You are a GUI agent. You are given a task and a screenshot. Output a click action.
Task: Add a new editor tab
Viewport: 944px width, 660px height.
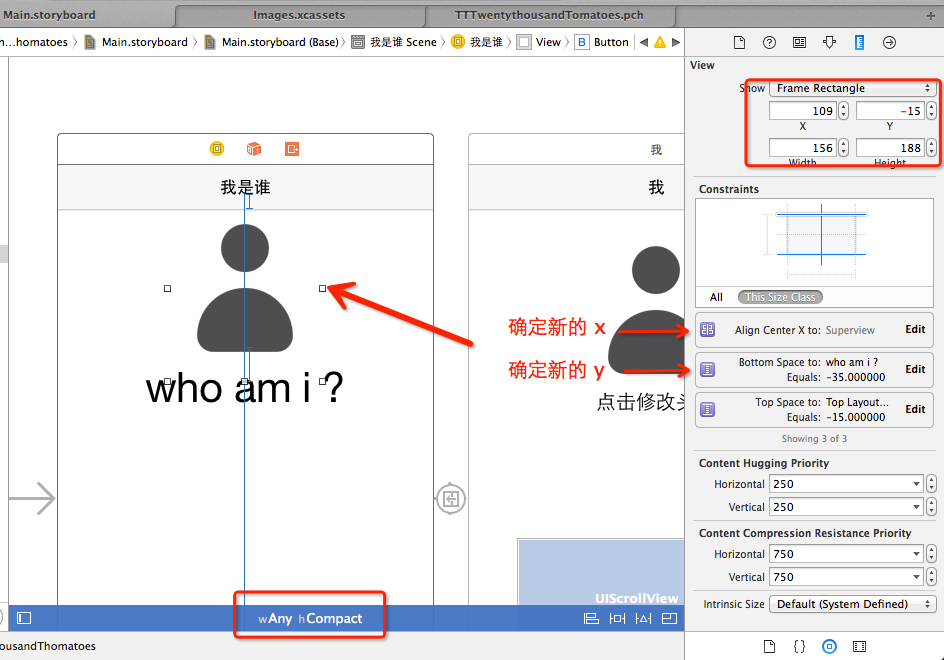(931, 16)
